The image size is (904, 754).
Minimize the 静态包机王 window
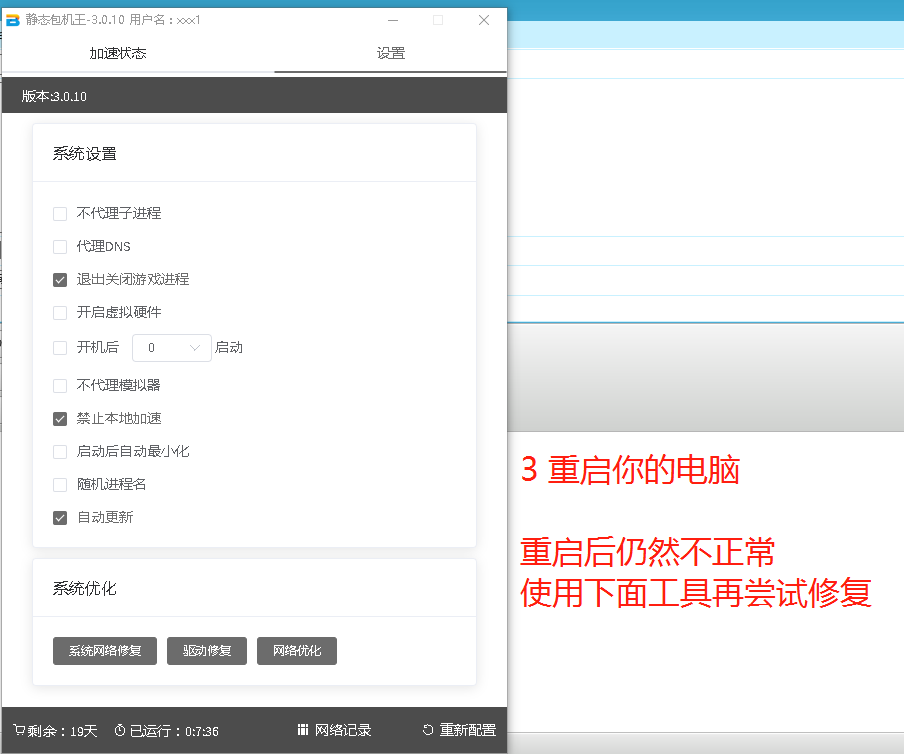(393, 20)
